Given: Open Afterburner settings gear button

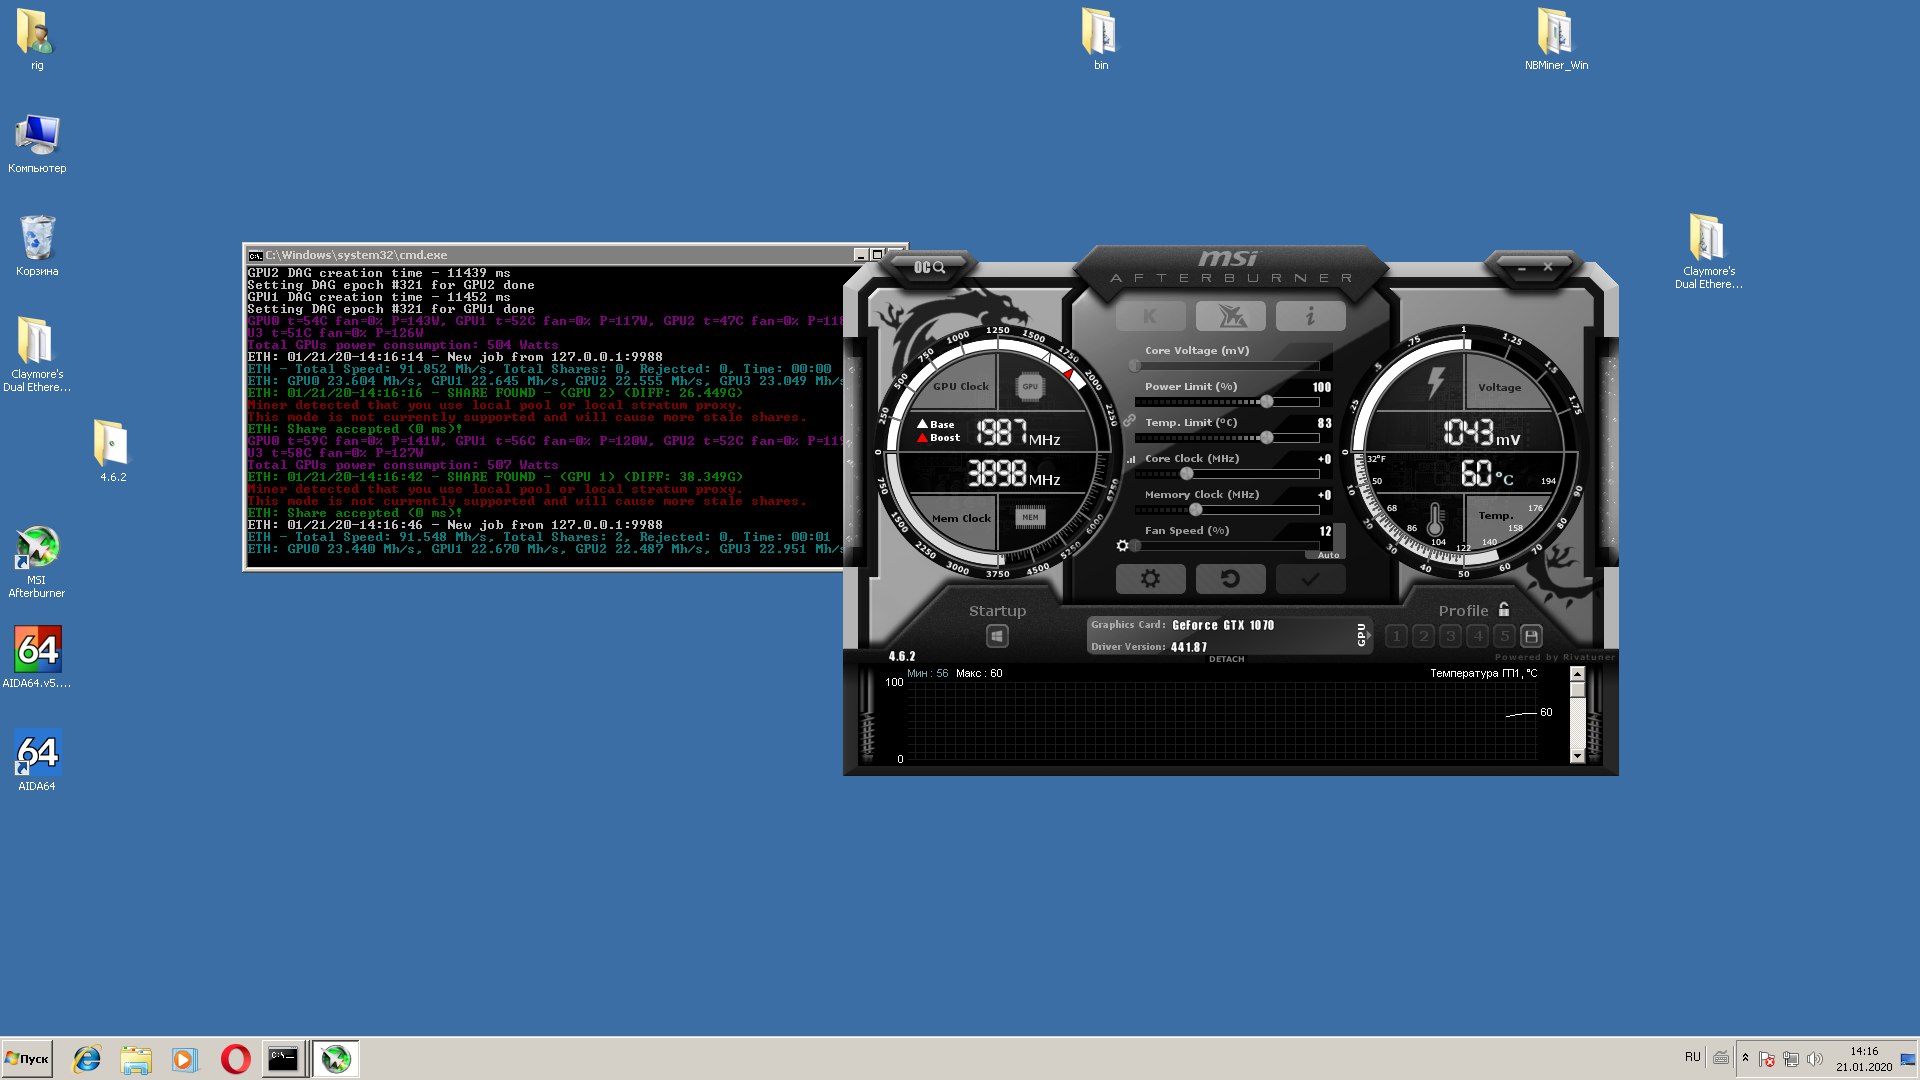Looking at the screenshot, I should [x=1151, y=578].
